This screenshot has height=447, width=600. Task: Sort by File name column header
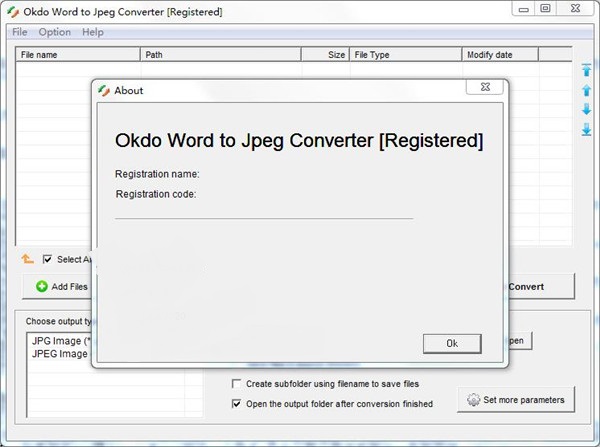[x=78, y=55]
